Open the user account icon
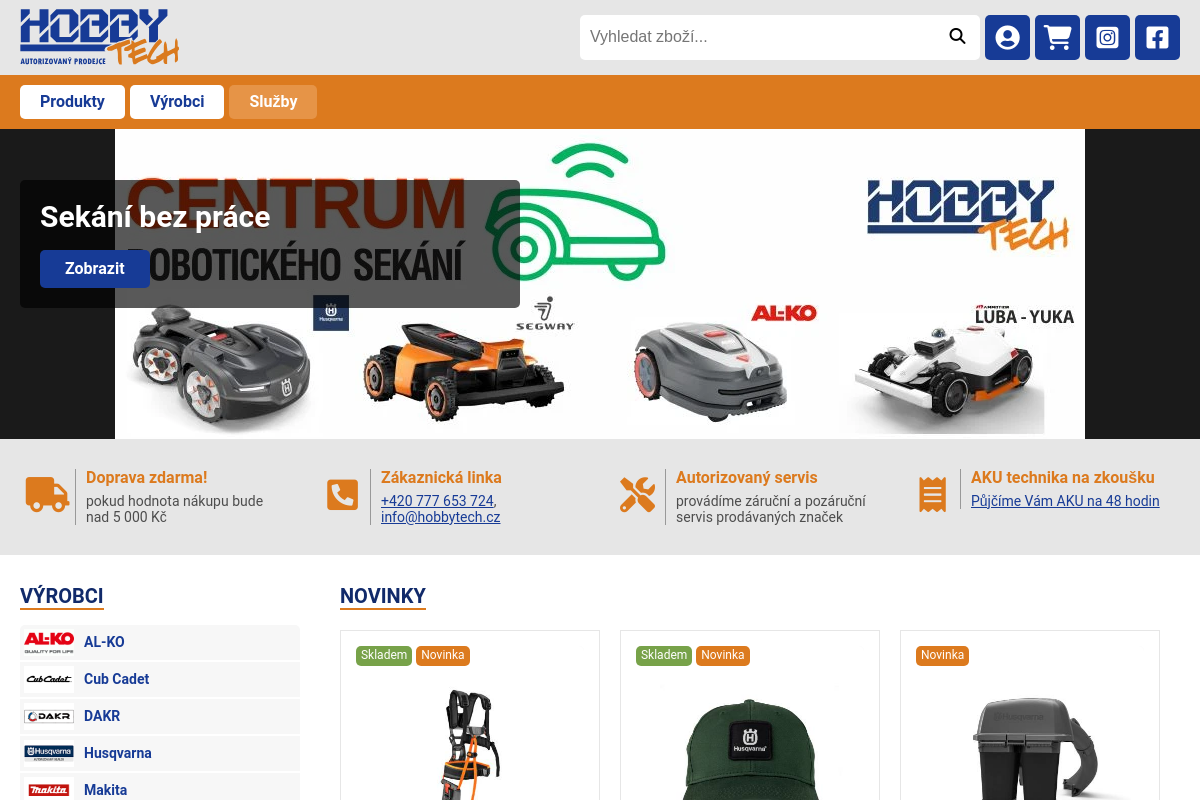Image resolution: width=1200 pixels, height=800 pixels. pos(1007,38)
